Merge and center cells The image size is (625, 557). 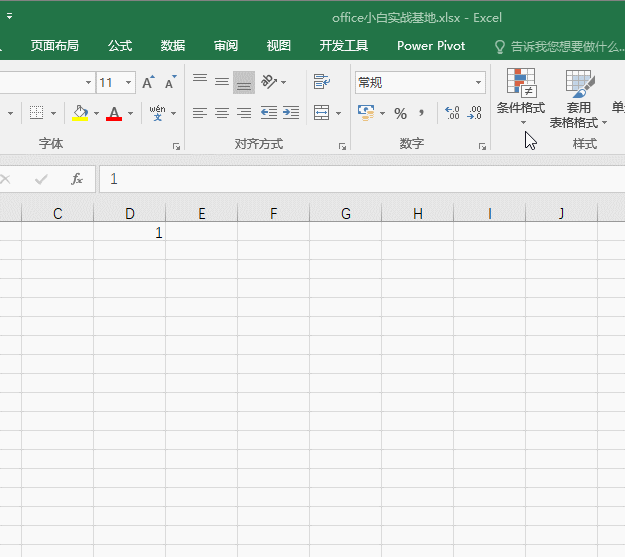[321, 113]
